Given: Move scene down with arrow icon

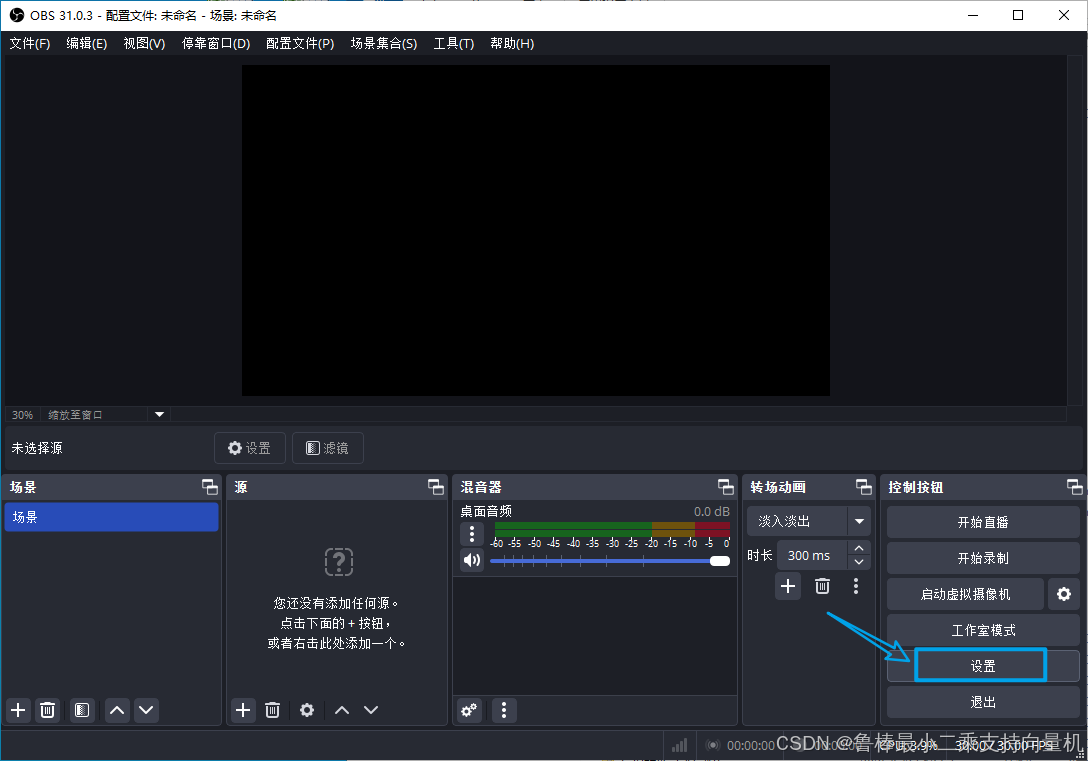Looking at the screenshot, I should [146, 710].
